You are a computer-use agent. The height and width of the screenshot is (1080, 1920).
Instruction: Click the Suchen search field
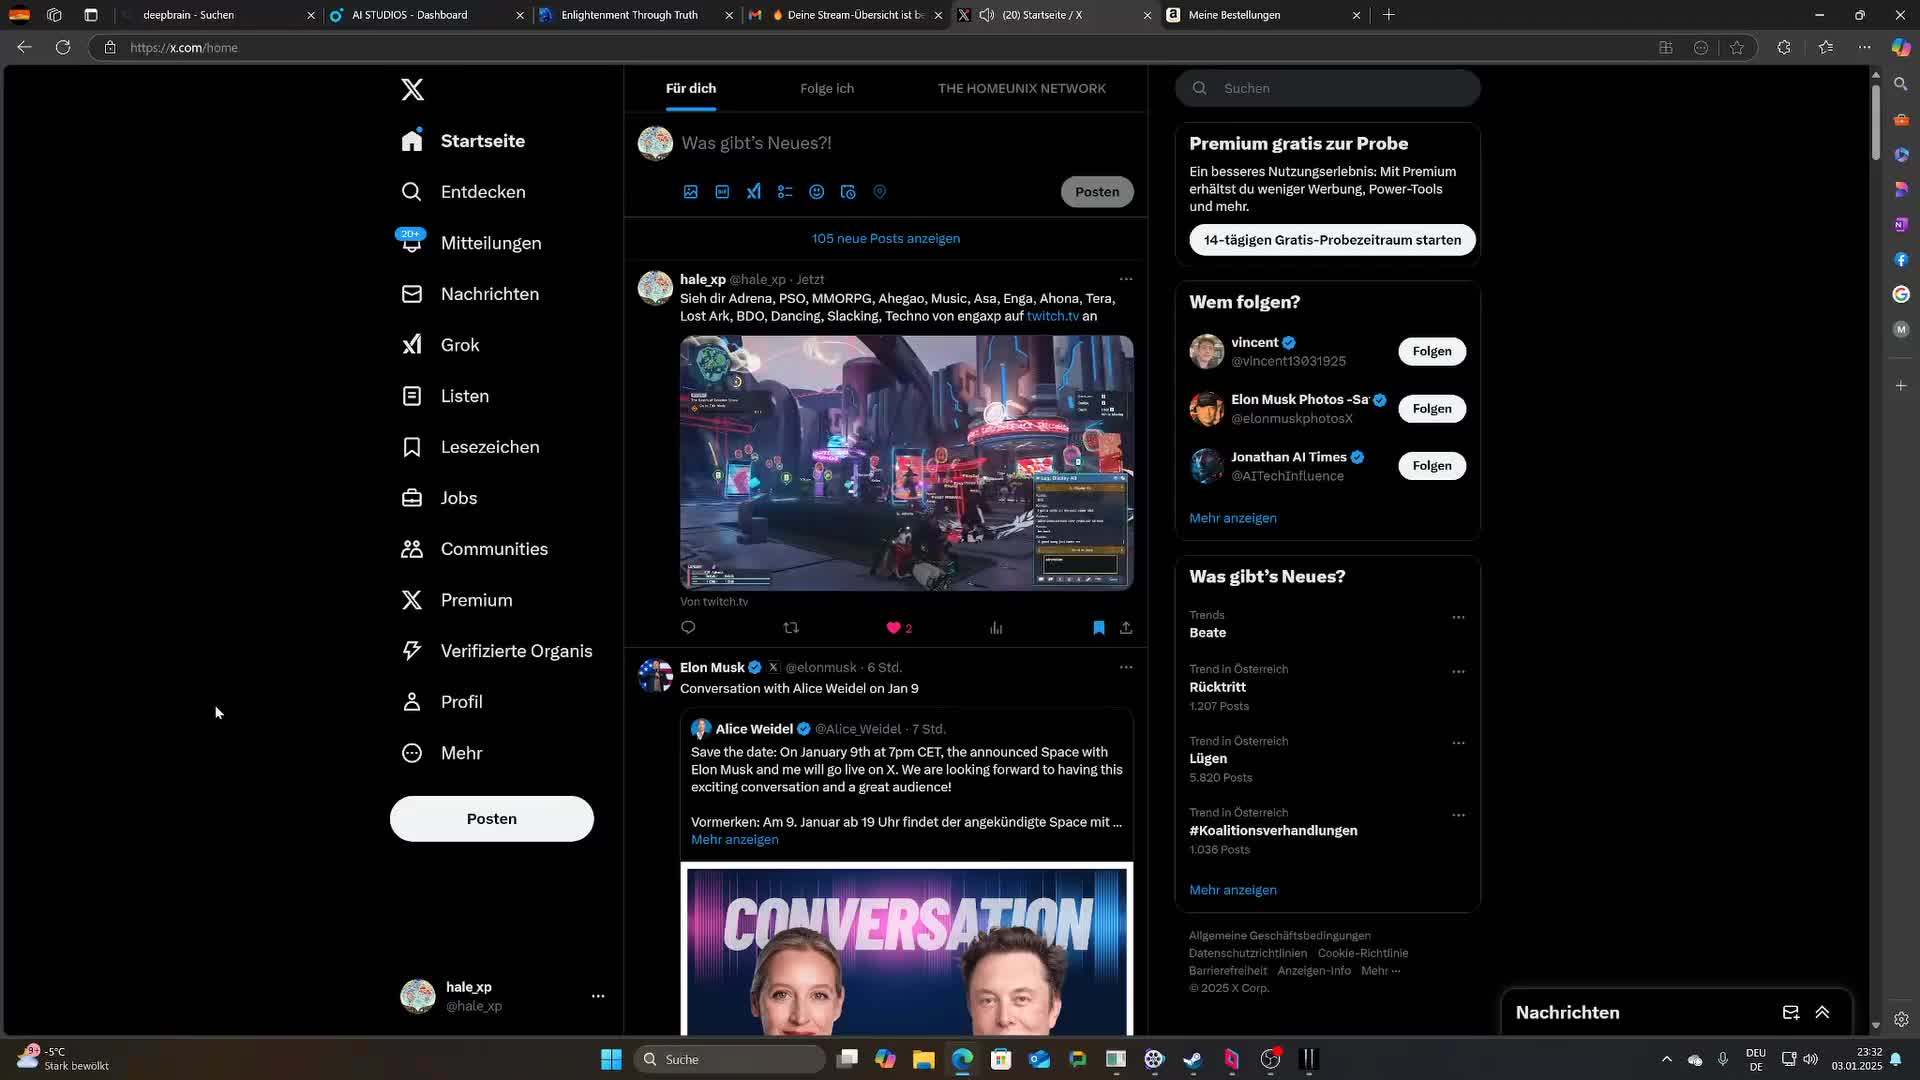1340,88
